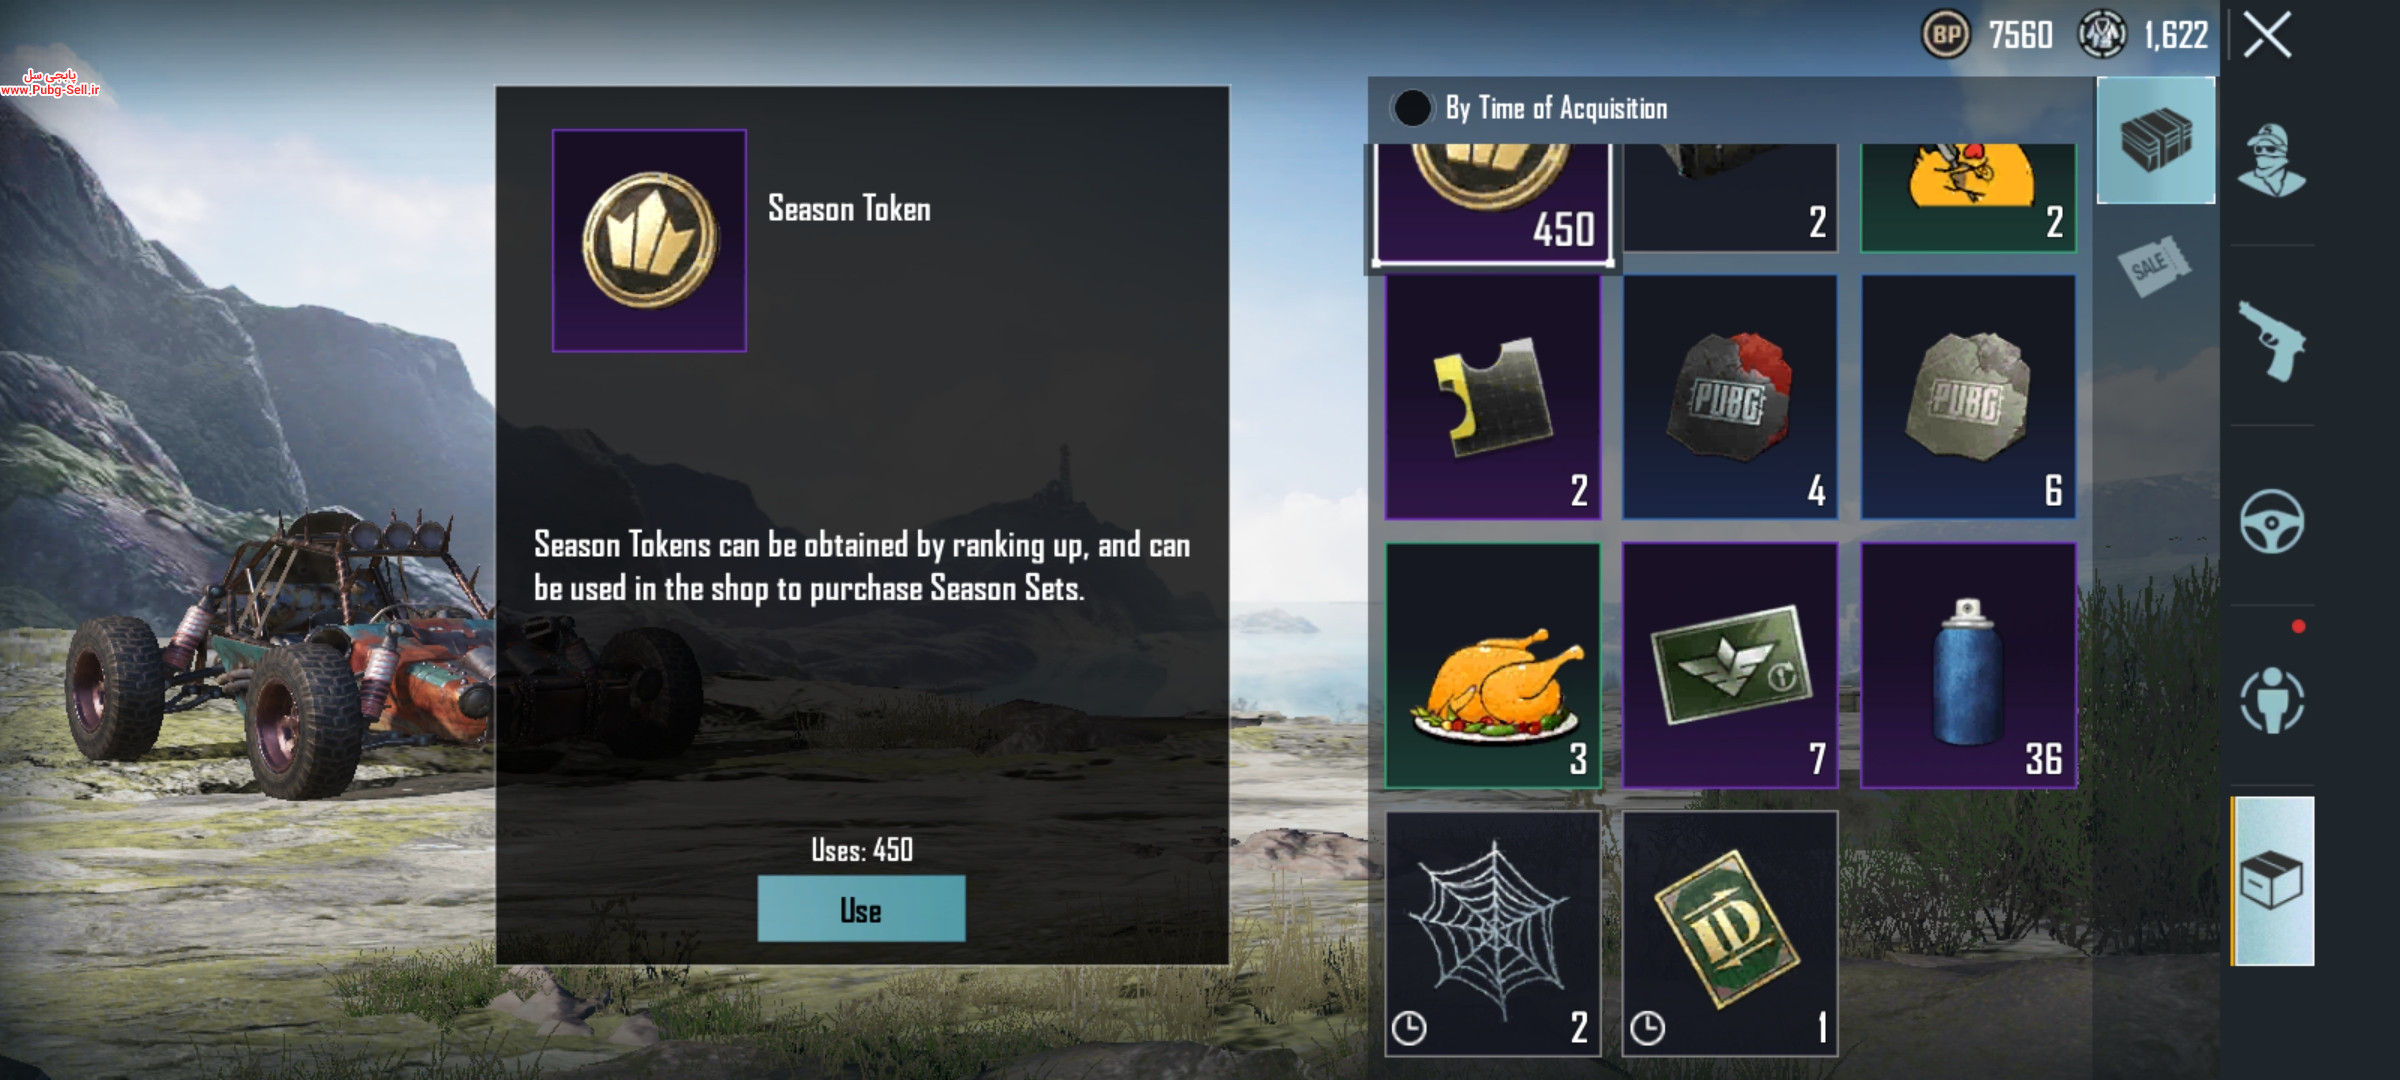Open the vehicle steering wheel tab
This screenshot has height=1080, width=2400.
coord(2271,521)
